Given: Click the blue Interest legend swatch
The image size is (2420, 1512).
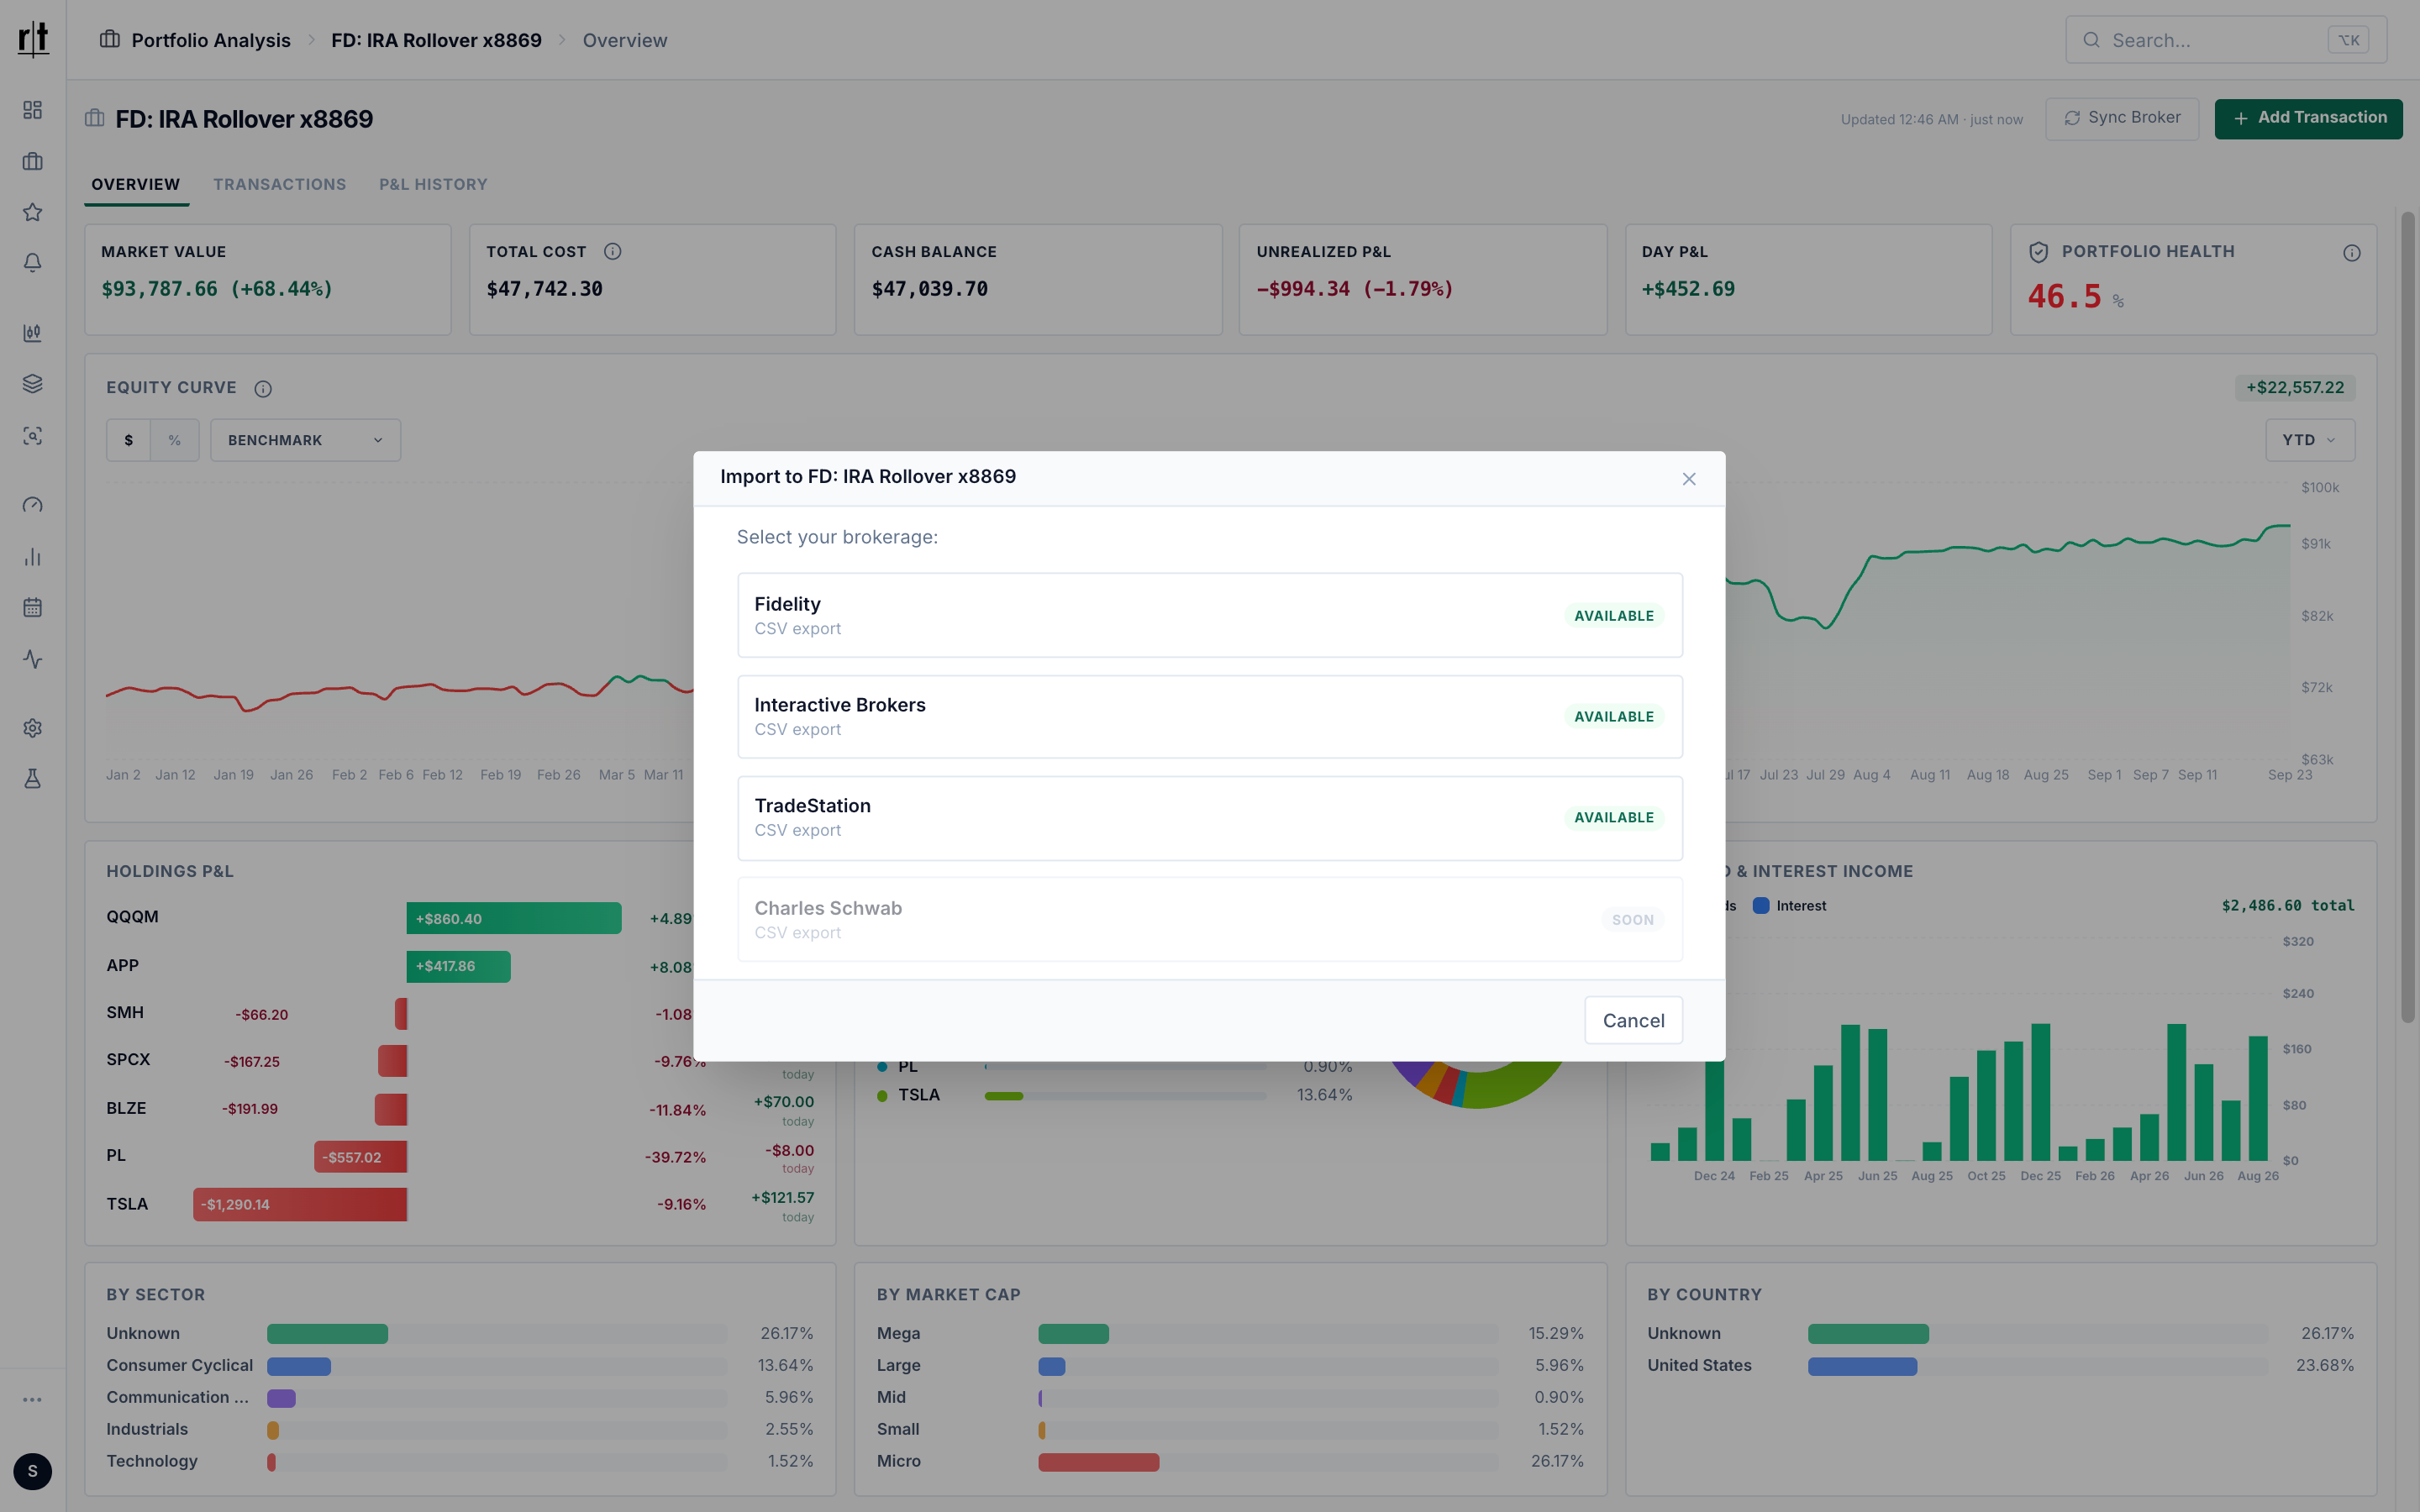Looking at the screenshot, I should pyautogui.click(x=1761, y=906).
